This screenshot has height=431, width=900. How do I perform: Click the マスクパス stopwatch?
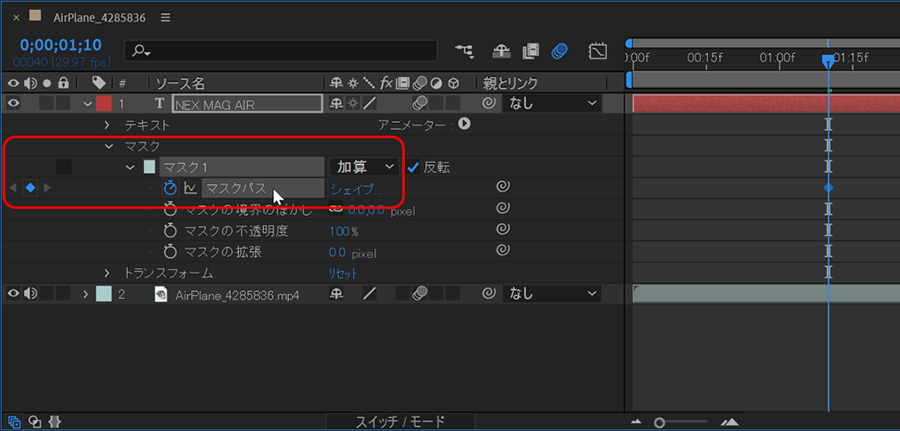click(170, 188)
